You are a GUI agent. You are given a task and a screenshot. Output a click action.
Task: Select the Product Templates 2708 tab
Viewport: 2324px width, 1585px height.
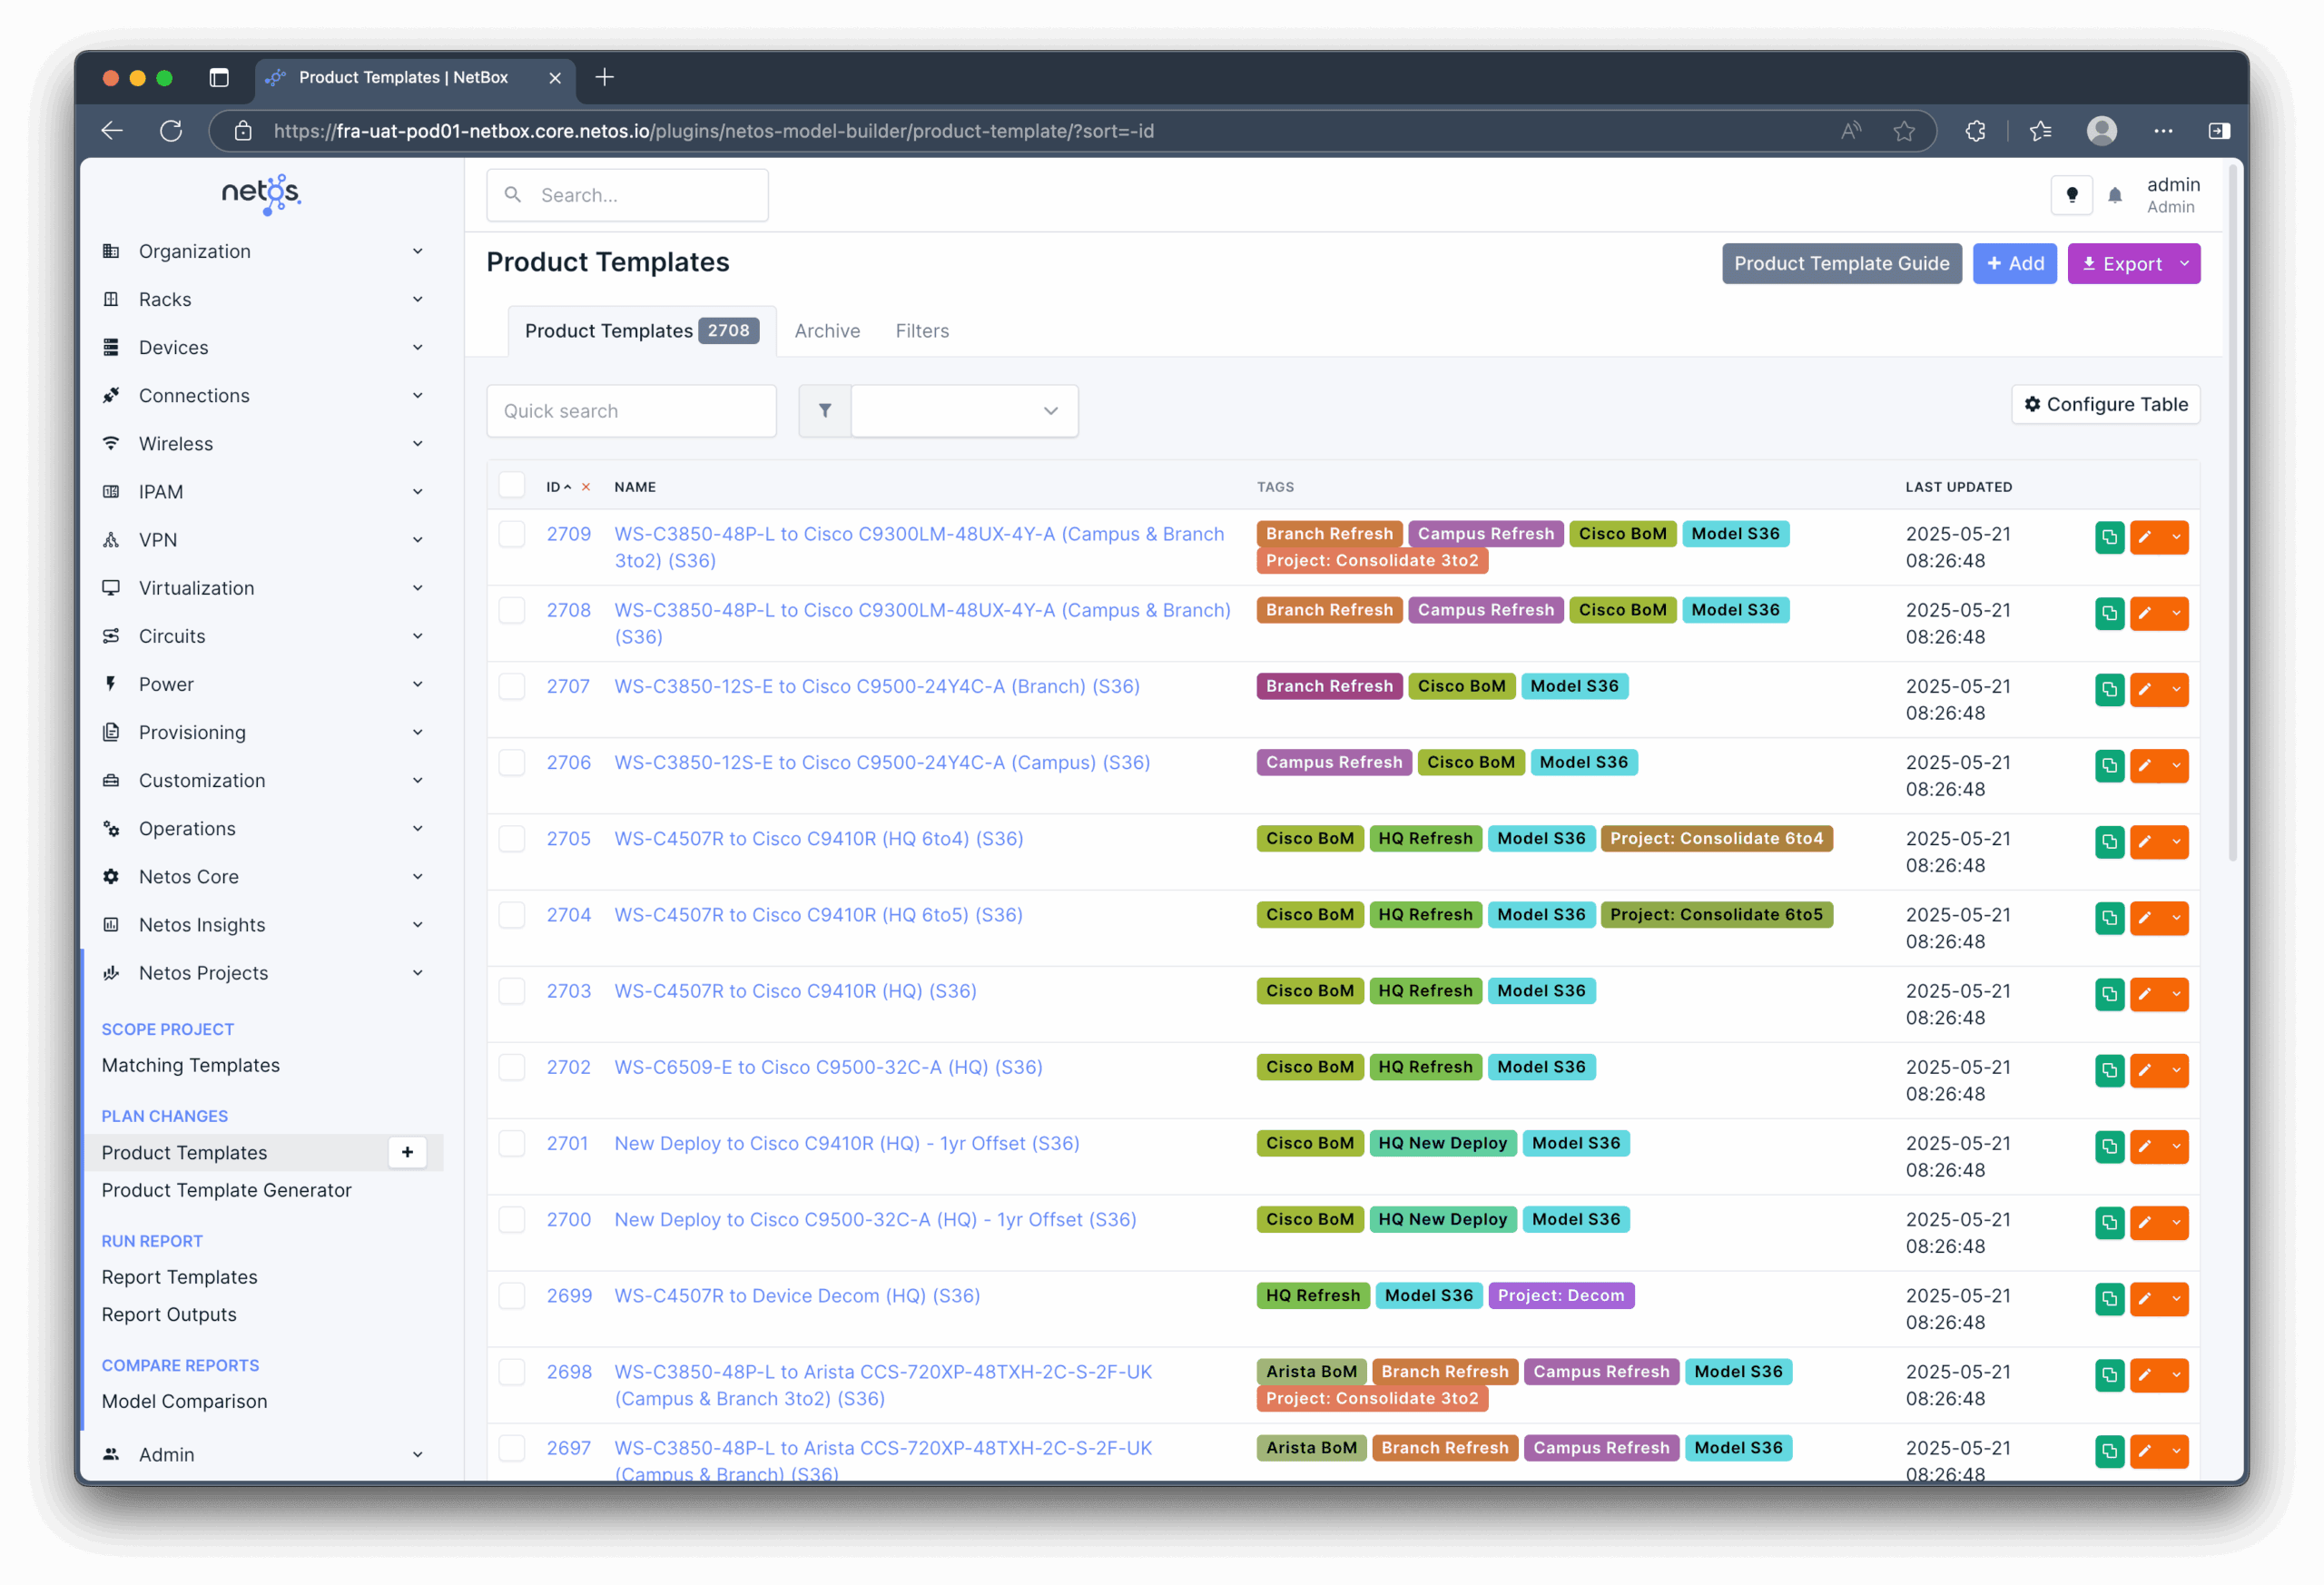(642, 331)
